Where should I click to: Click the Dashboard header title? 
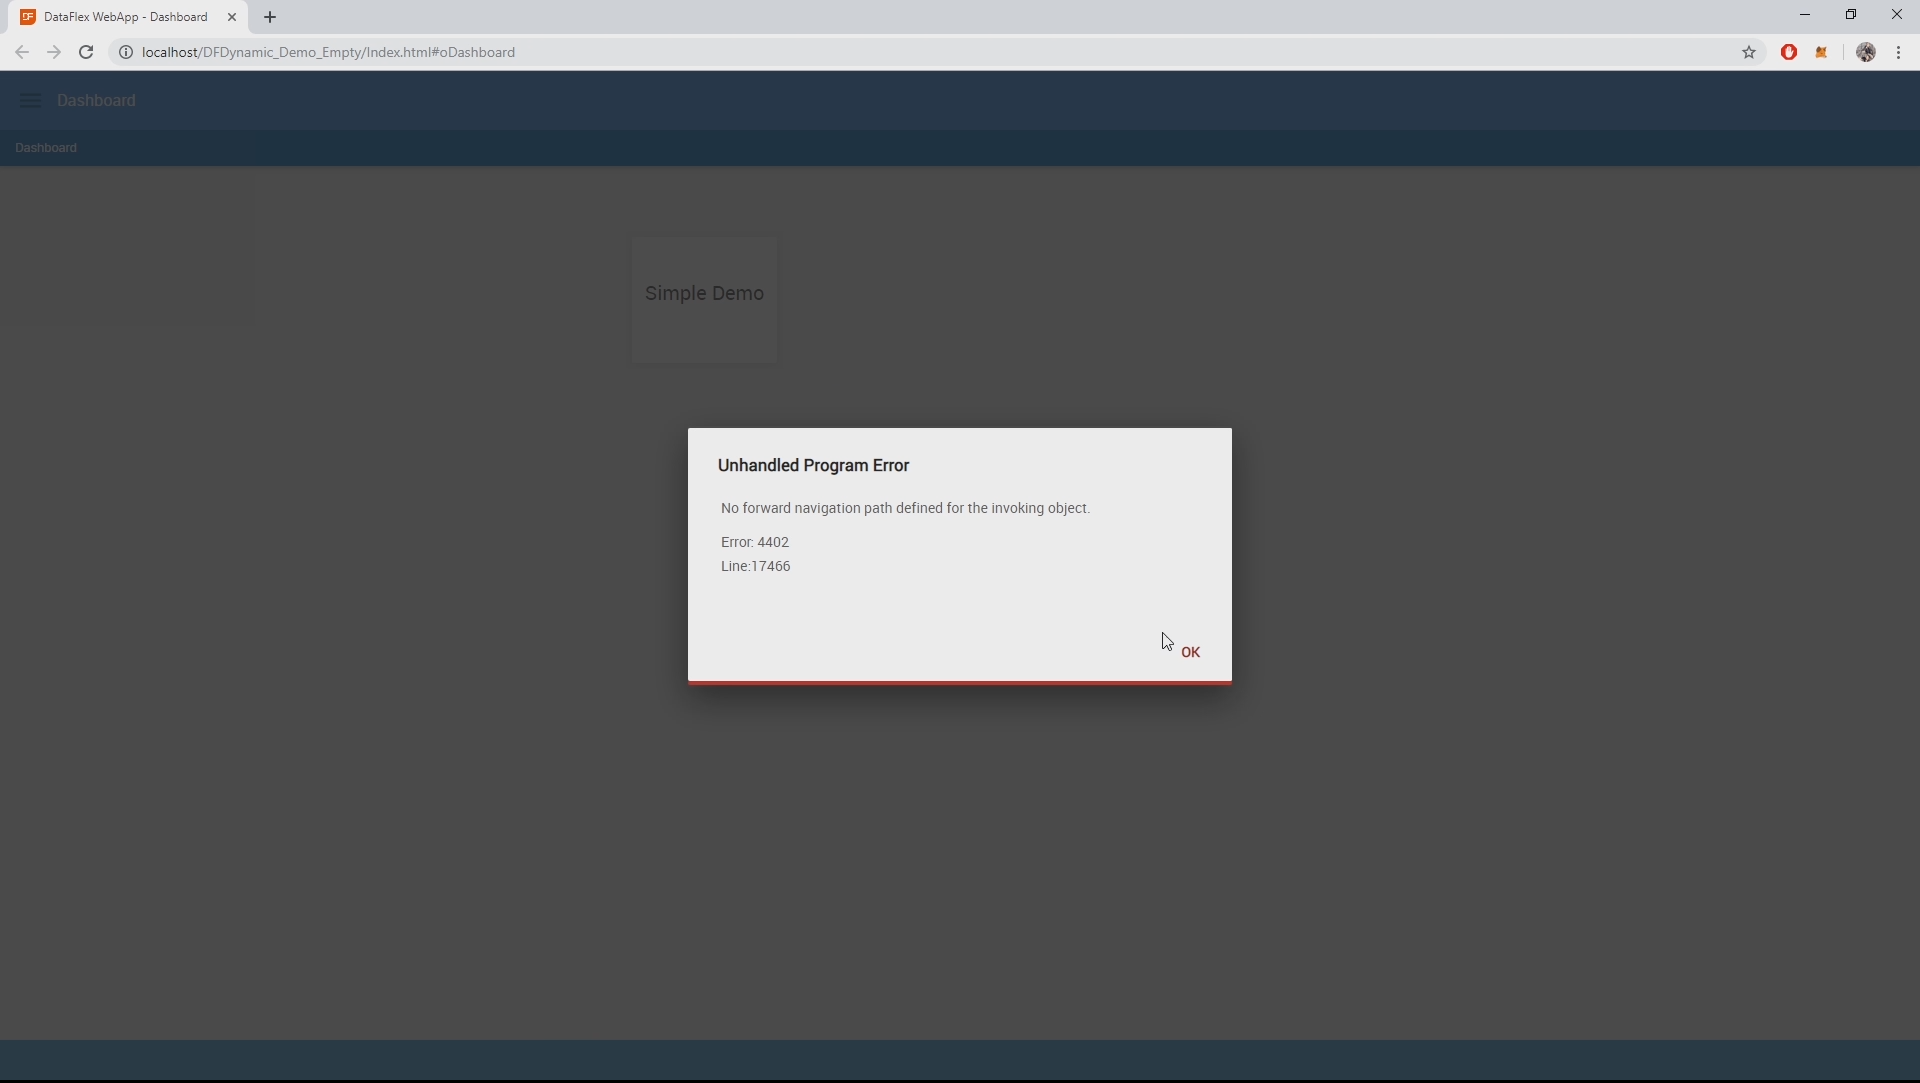pos(96,100)
